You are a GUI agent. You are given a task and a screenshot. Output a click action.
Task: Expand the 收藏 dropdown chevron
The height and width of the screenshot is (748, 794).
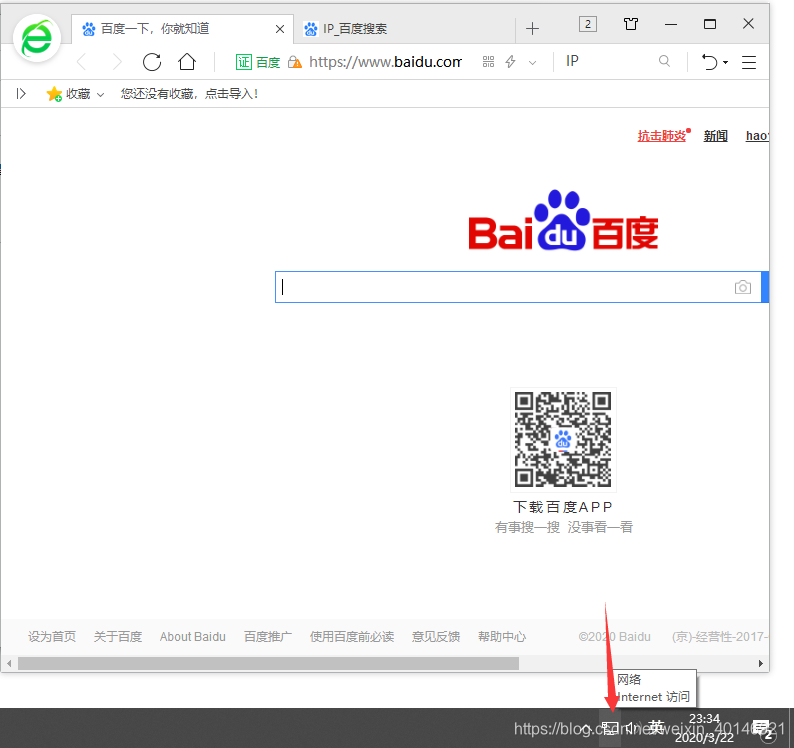pos(100,95)
